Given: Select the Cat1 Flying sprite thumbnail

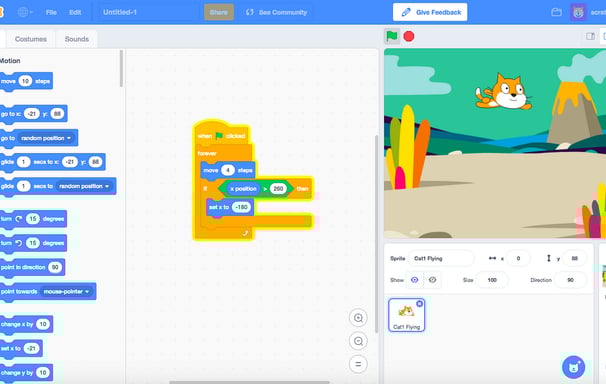Looking at the screenshot, I should [406, 315].
